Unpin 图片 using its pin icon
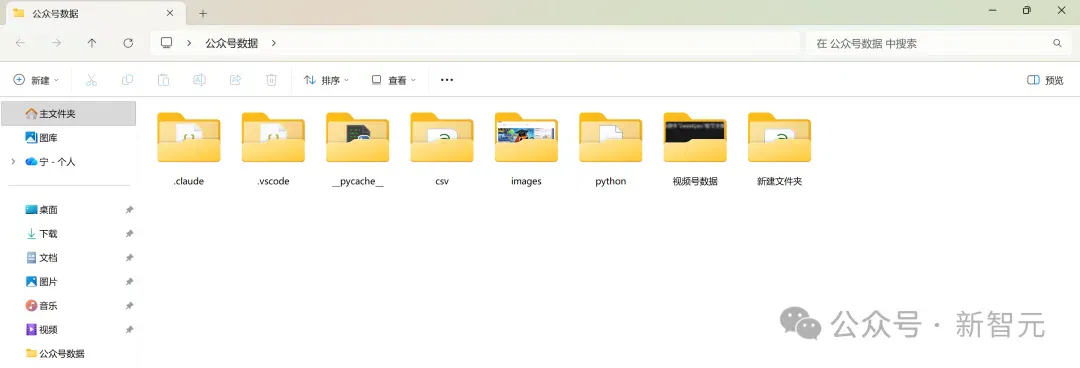 129,282
